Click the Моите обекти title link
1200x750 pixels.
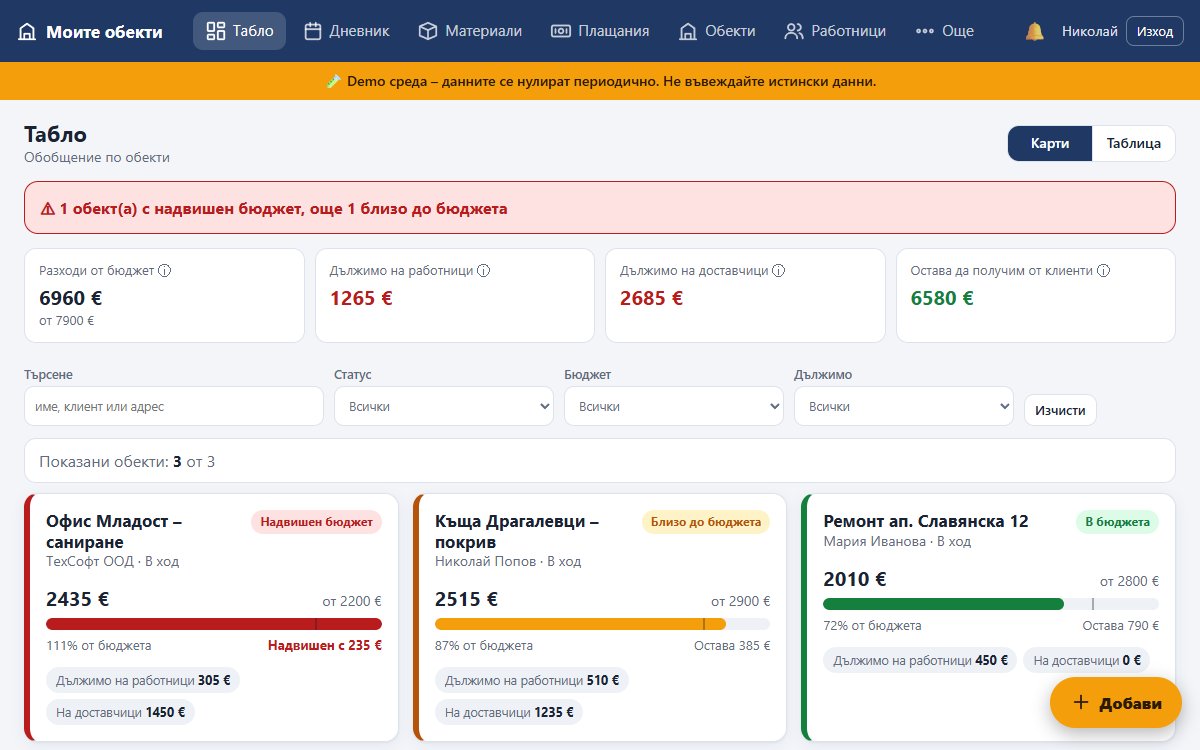pyautogui.click(x=104, y=31)
